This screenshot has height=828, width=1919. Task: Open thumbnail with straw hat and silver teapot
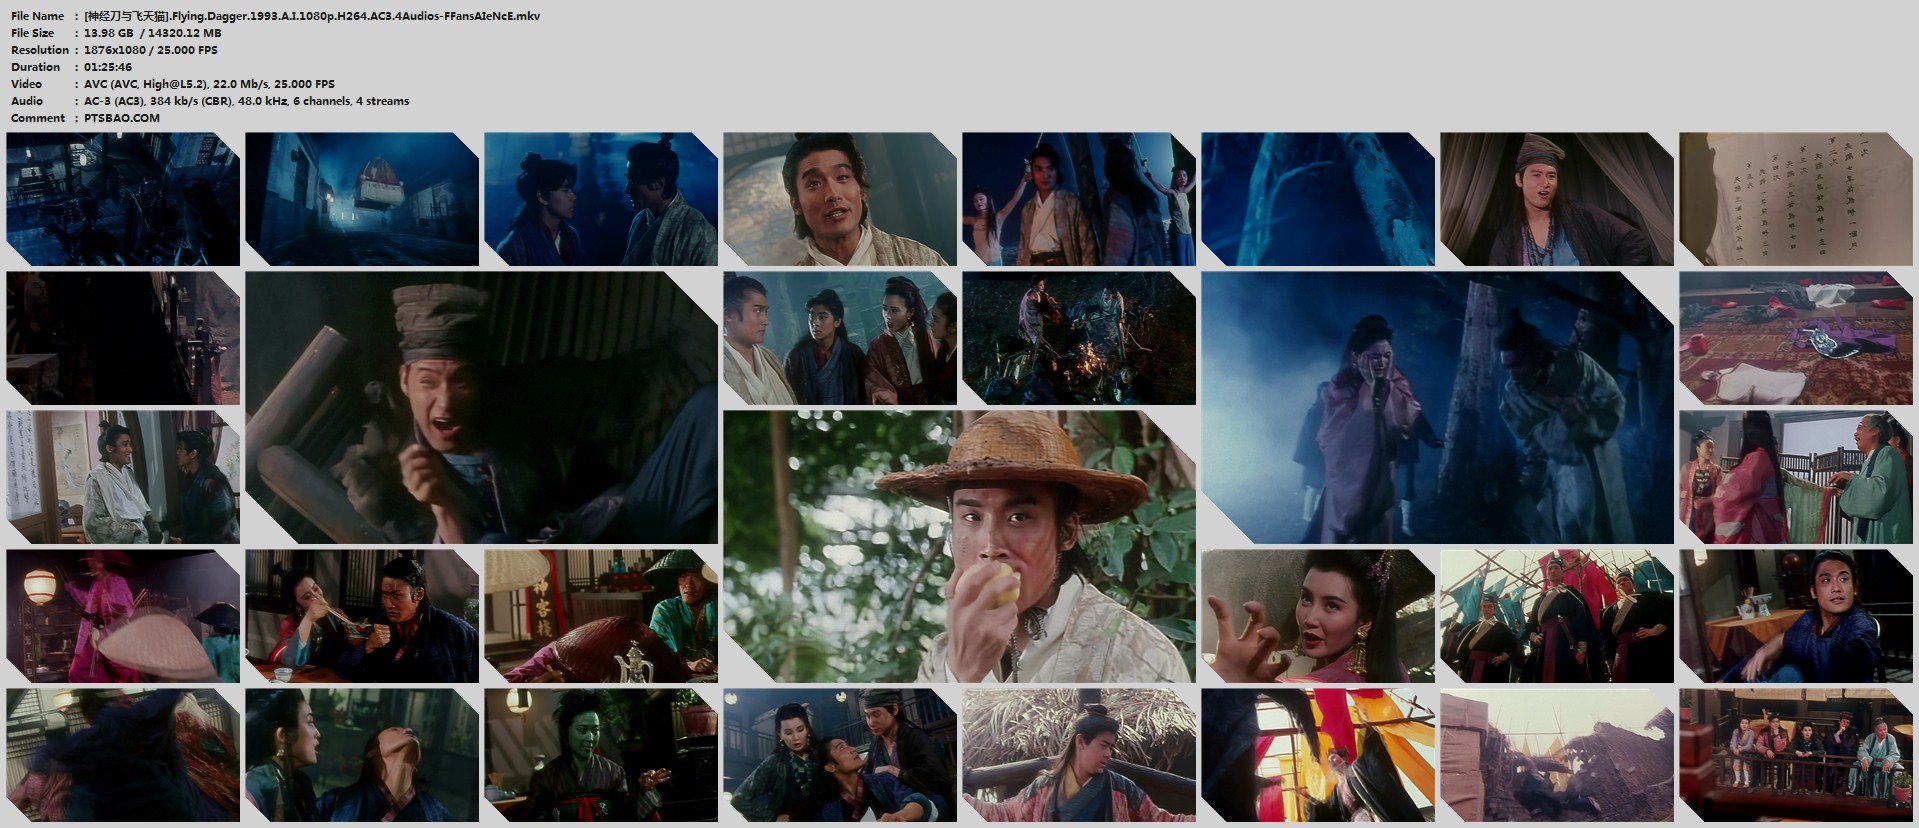click(601, 616)
